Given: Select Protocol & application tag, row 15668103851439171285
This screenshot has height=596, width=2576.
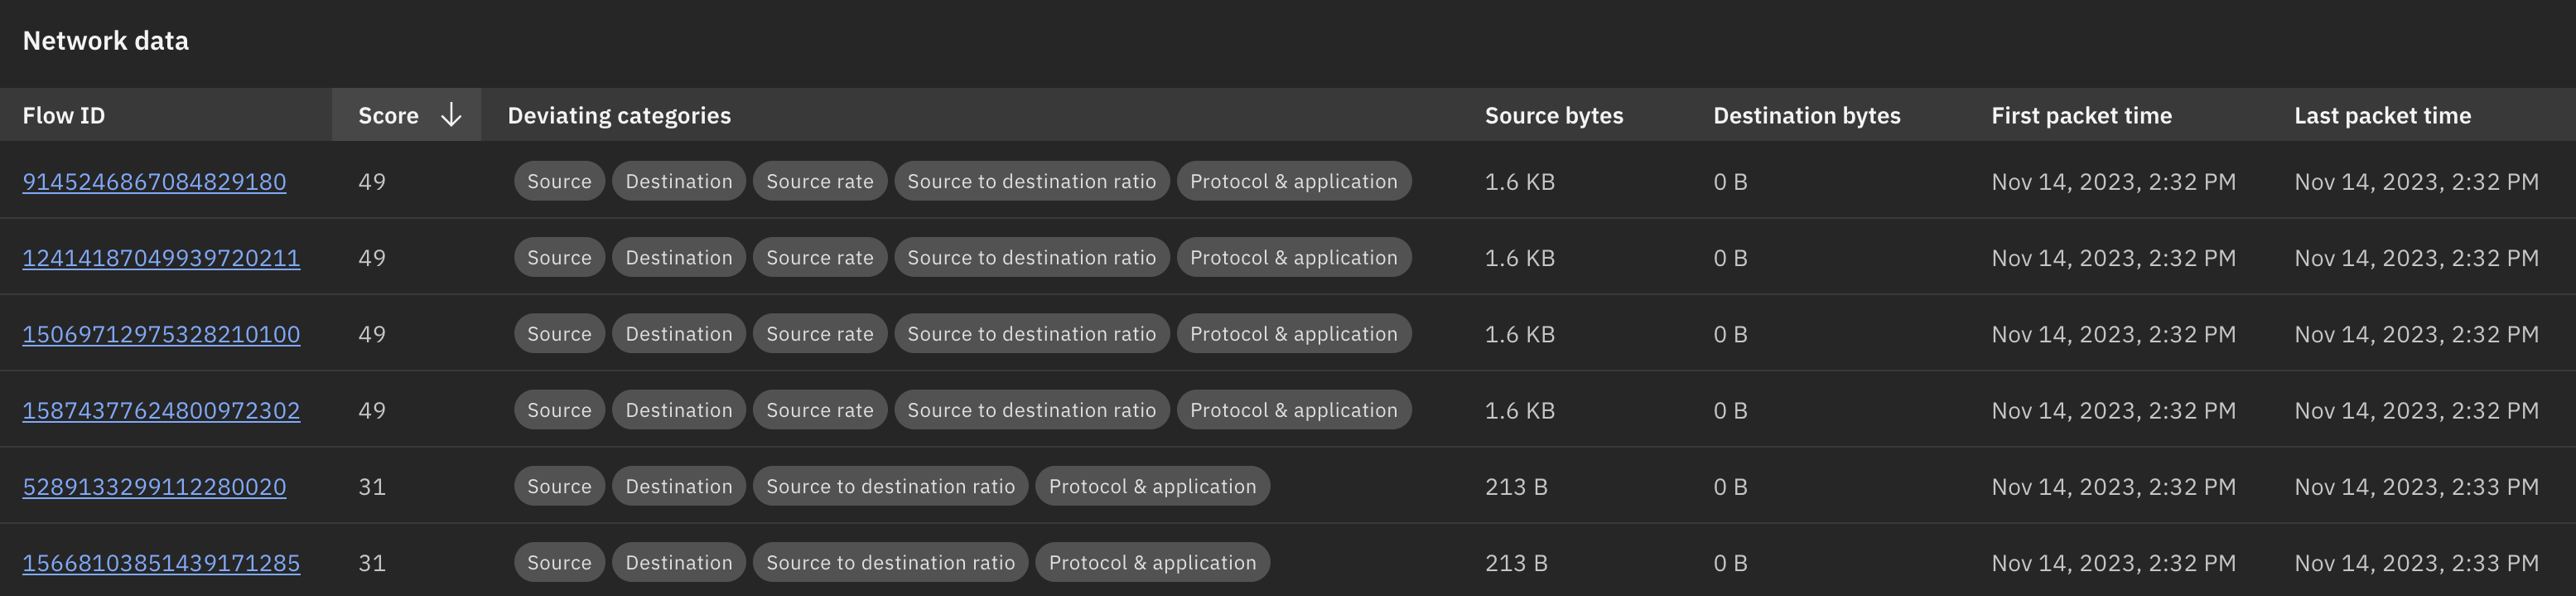Looking at the screenshot, I should click(1153, 562).
